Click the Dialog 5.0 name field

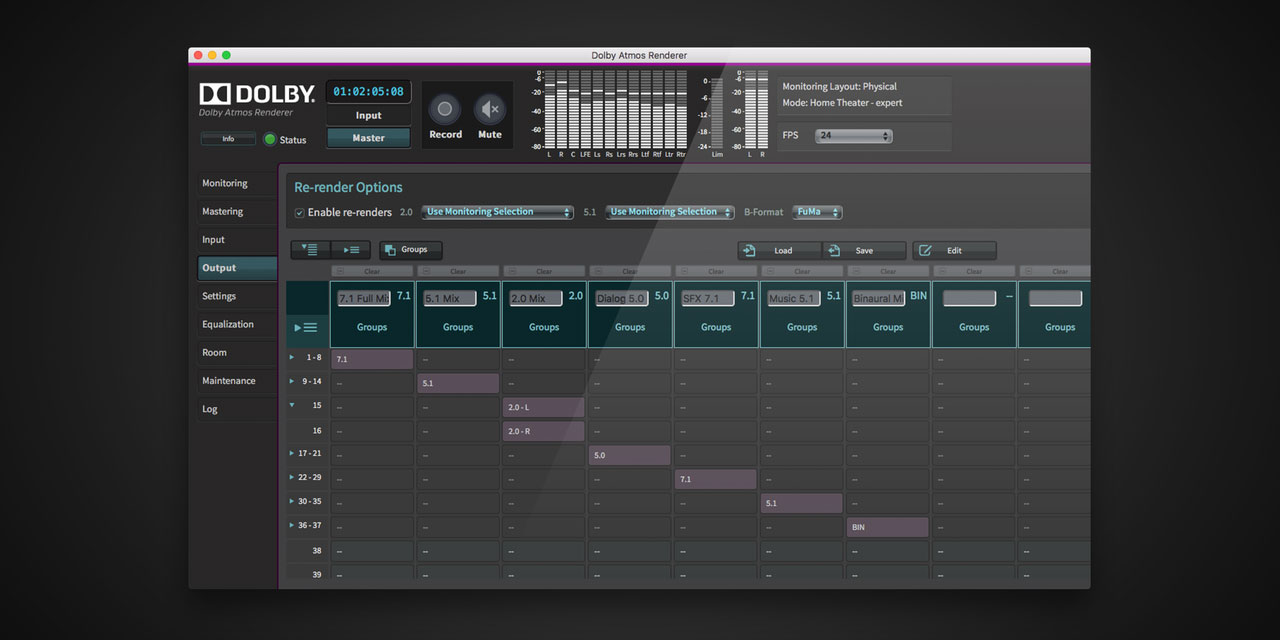pos(621,298)
